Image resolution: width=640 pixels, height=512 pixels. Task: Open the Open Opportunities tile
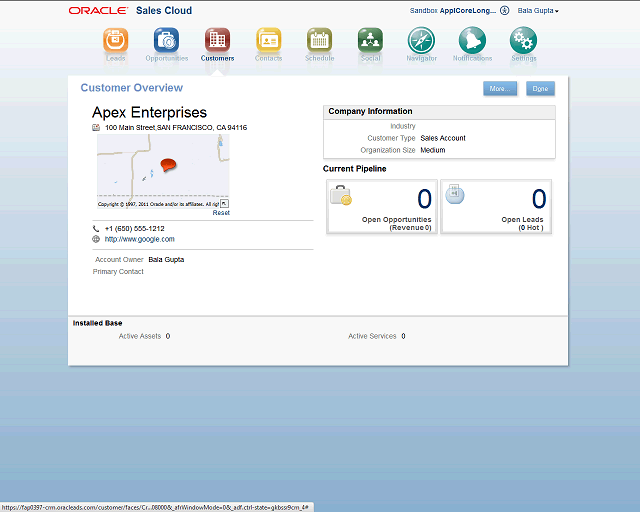tap(382, 207)
